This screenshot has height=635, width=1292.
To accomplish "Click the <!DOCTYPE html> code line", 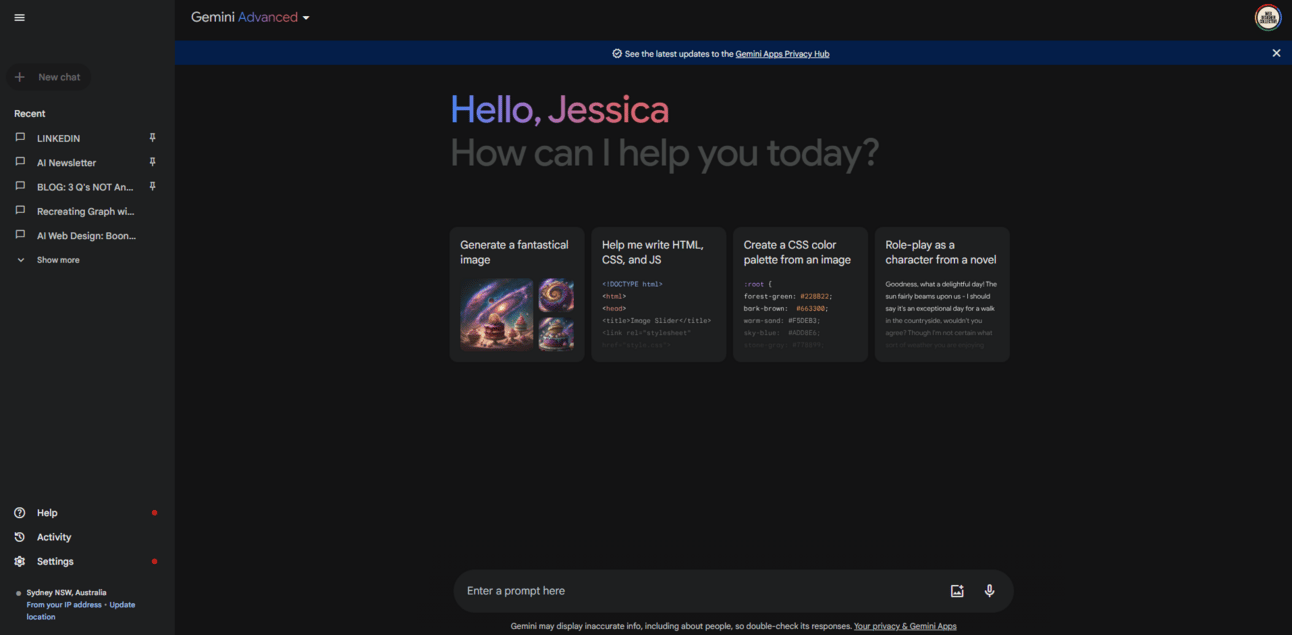I will pos(632,284).
